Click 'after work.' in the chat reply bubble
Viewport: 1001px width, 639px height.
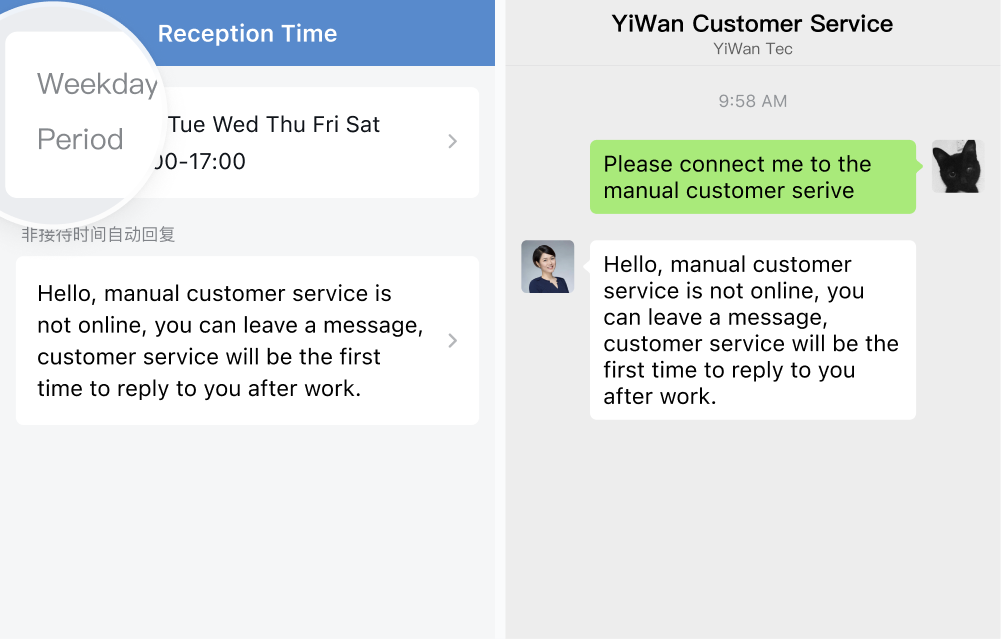659,396
